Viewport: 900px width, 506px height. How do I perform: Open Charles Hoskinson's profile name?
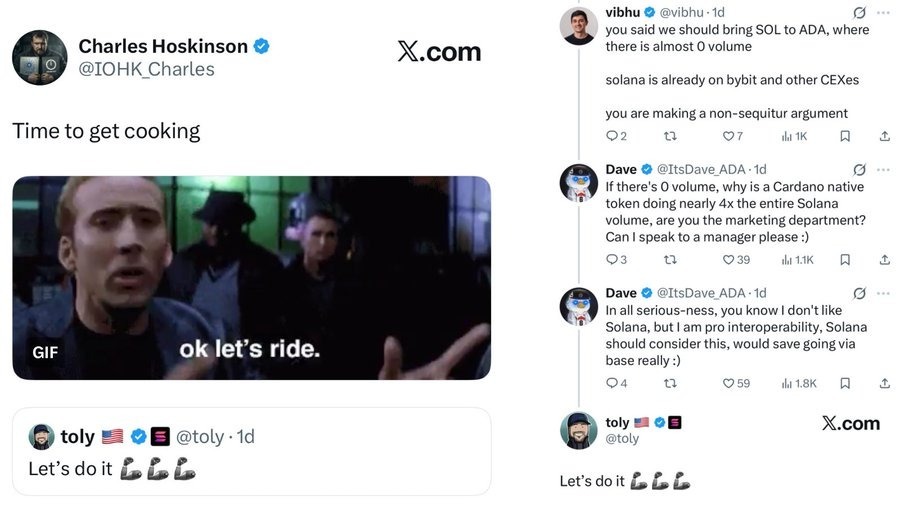(163, 46)
